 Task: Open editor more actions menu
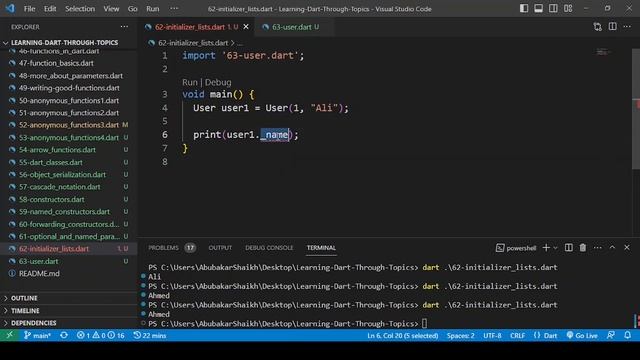pyautogui.click(x=627, y=27)
